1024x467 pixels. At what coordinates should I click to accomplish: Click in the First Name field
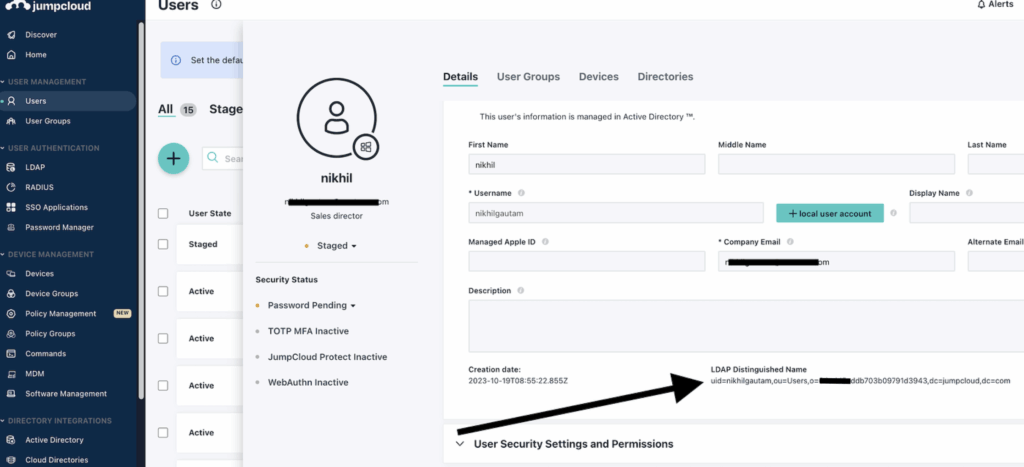click(x=586, y=165)
